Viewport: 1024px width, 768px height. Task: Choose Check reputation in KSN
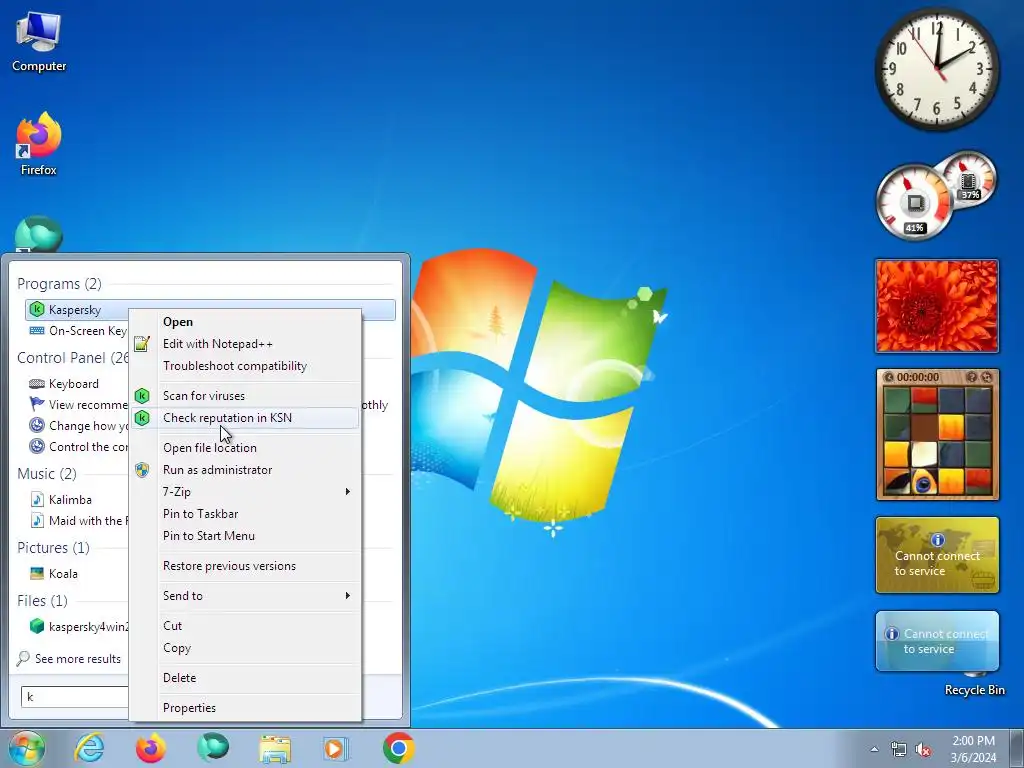pos(245,418)
